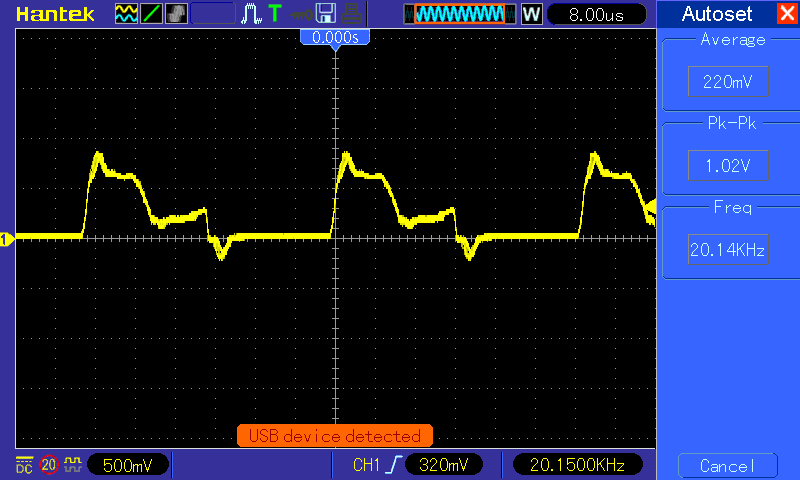Click the floppy disk save icon
800x480 pixels.
click(x=326, y=14)
